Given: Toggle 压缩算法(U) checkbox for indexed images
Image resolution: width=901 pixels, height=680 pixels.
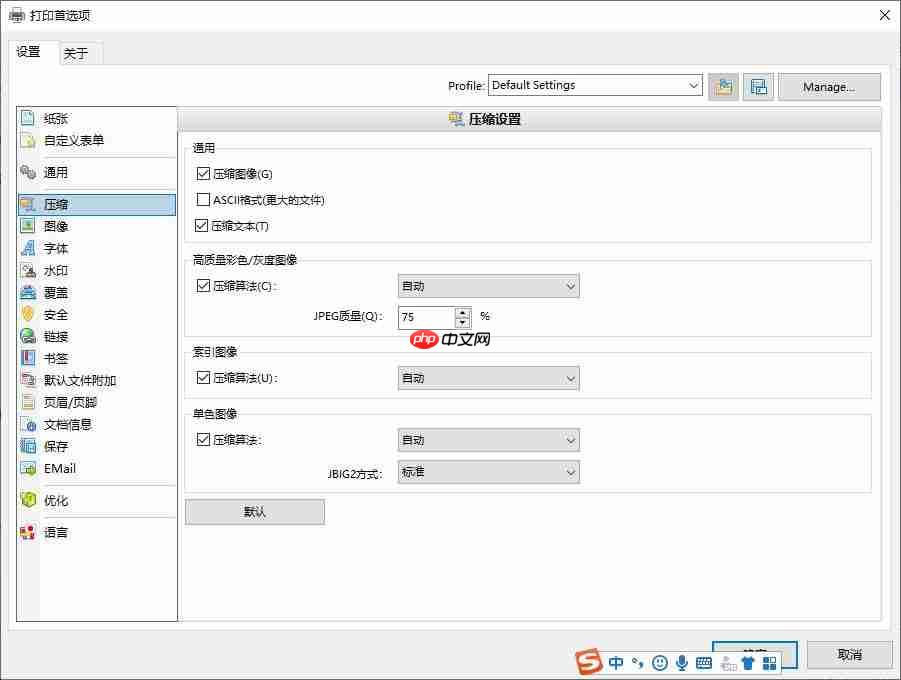Looking at the screenshot, I should click(x=203, y=377).
